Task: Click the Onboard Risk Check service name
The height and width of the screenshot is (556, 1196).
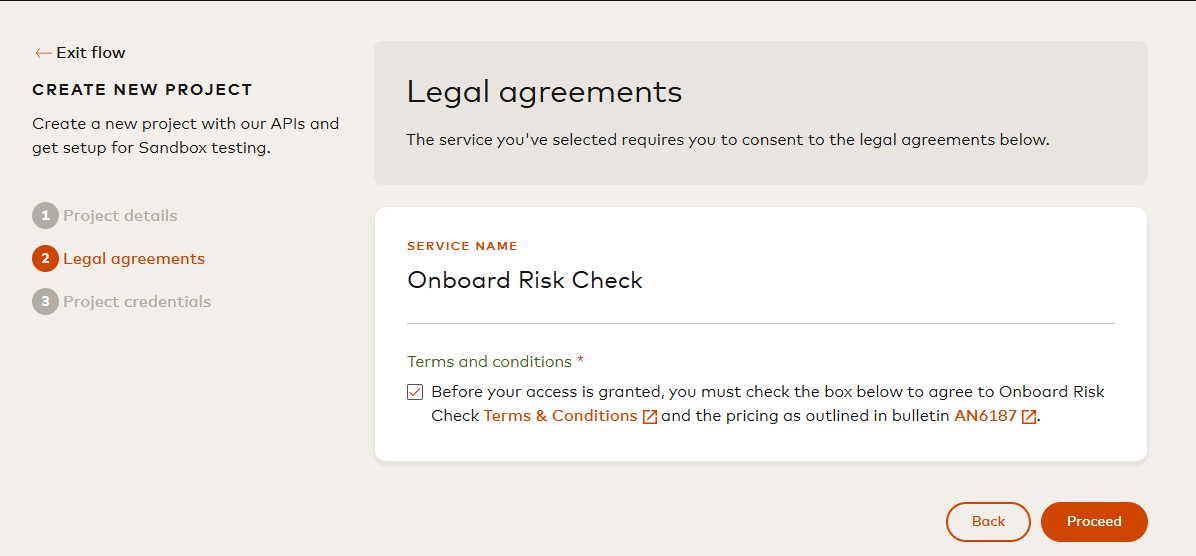Action: (x=525, y=280)
